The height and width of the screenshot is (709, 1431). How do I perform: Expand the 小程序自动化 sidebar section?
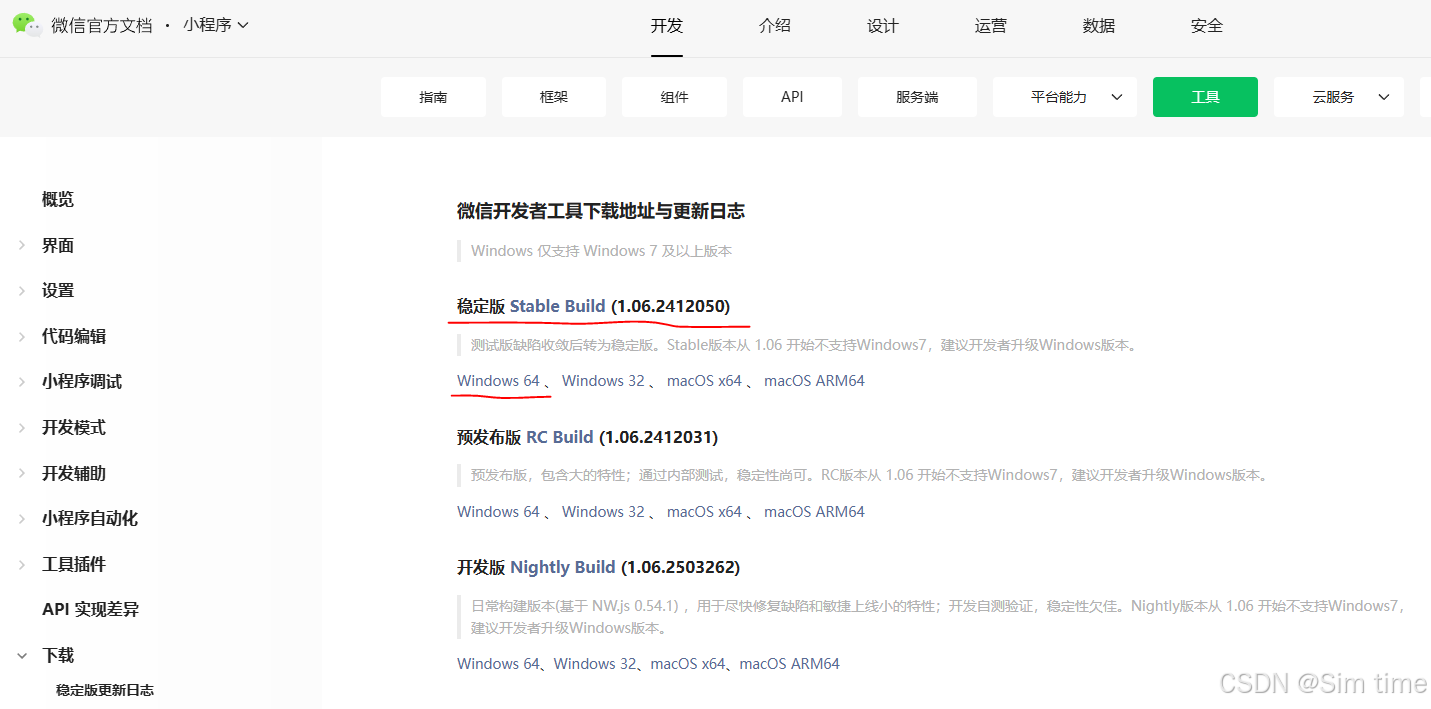(90, 519)
